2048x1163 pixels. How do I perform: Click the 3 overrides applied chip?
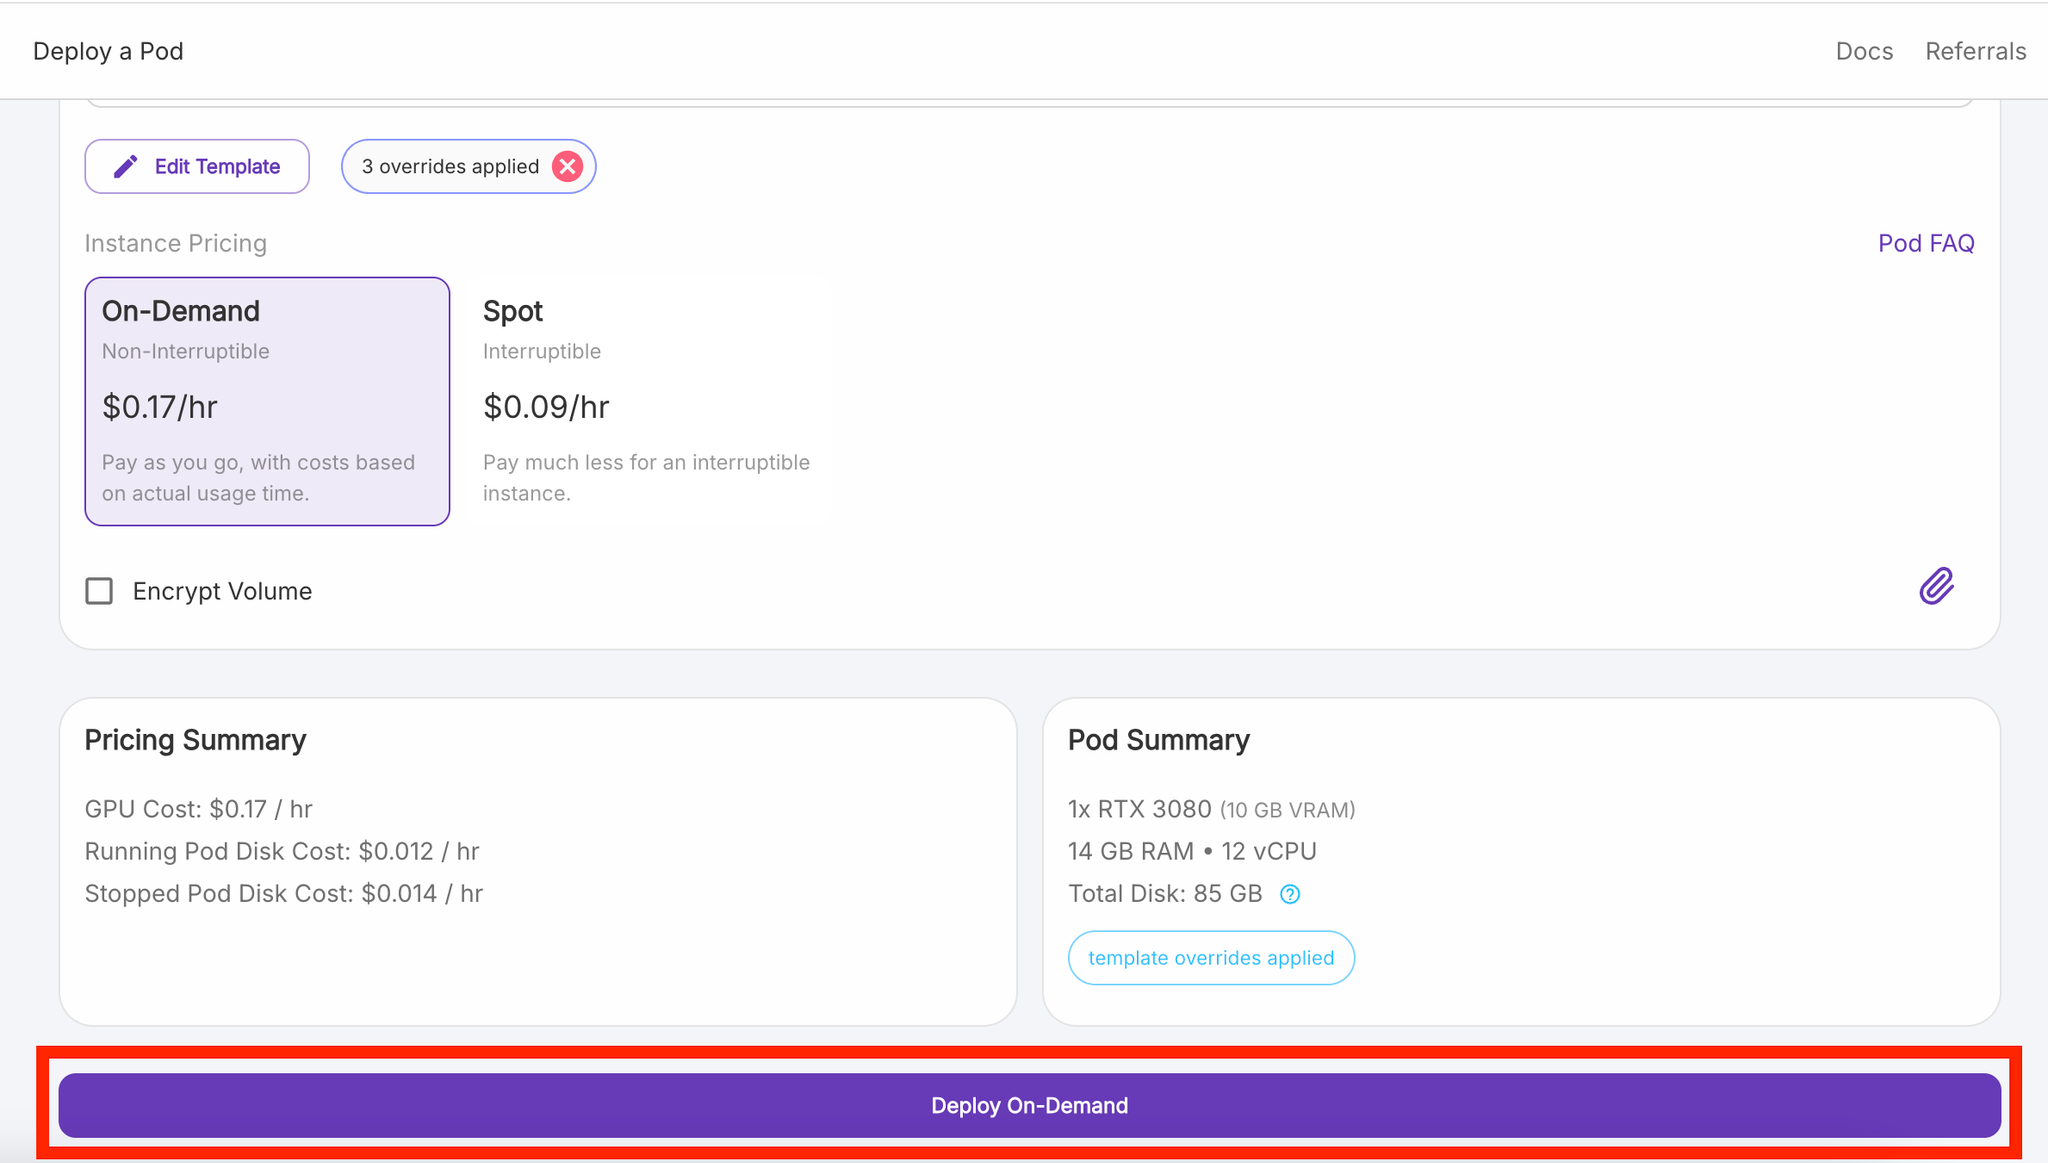tap(468, 166)
